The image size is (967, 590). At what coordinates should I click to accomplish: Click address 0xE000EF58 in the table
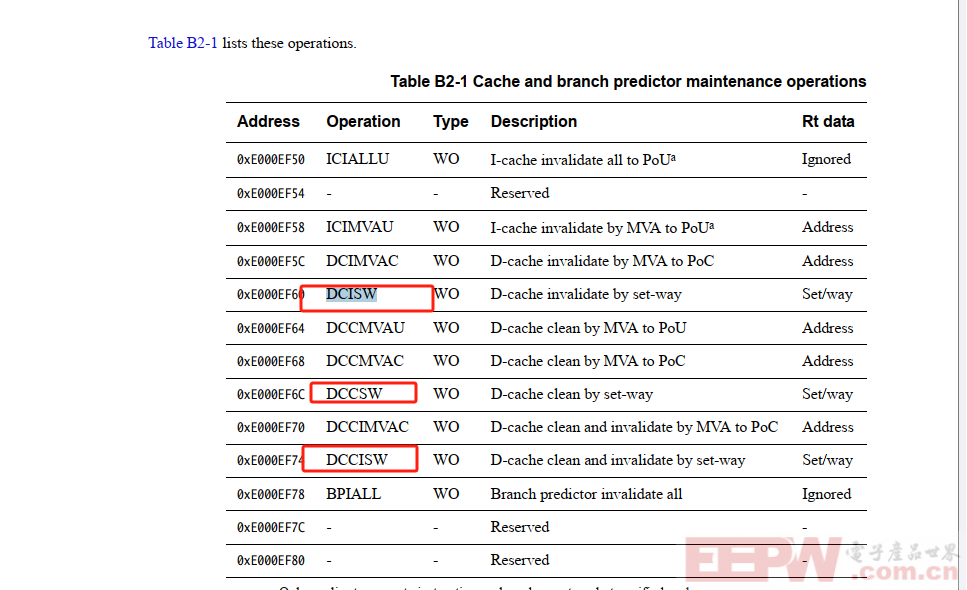point(271,227)
